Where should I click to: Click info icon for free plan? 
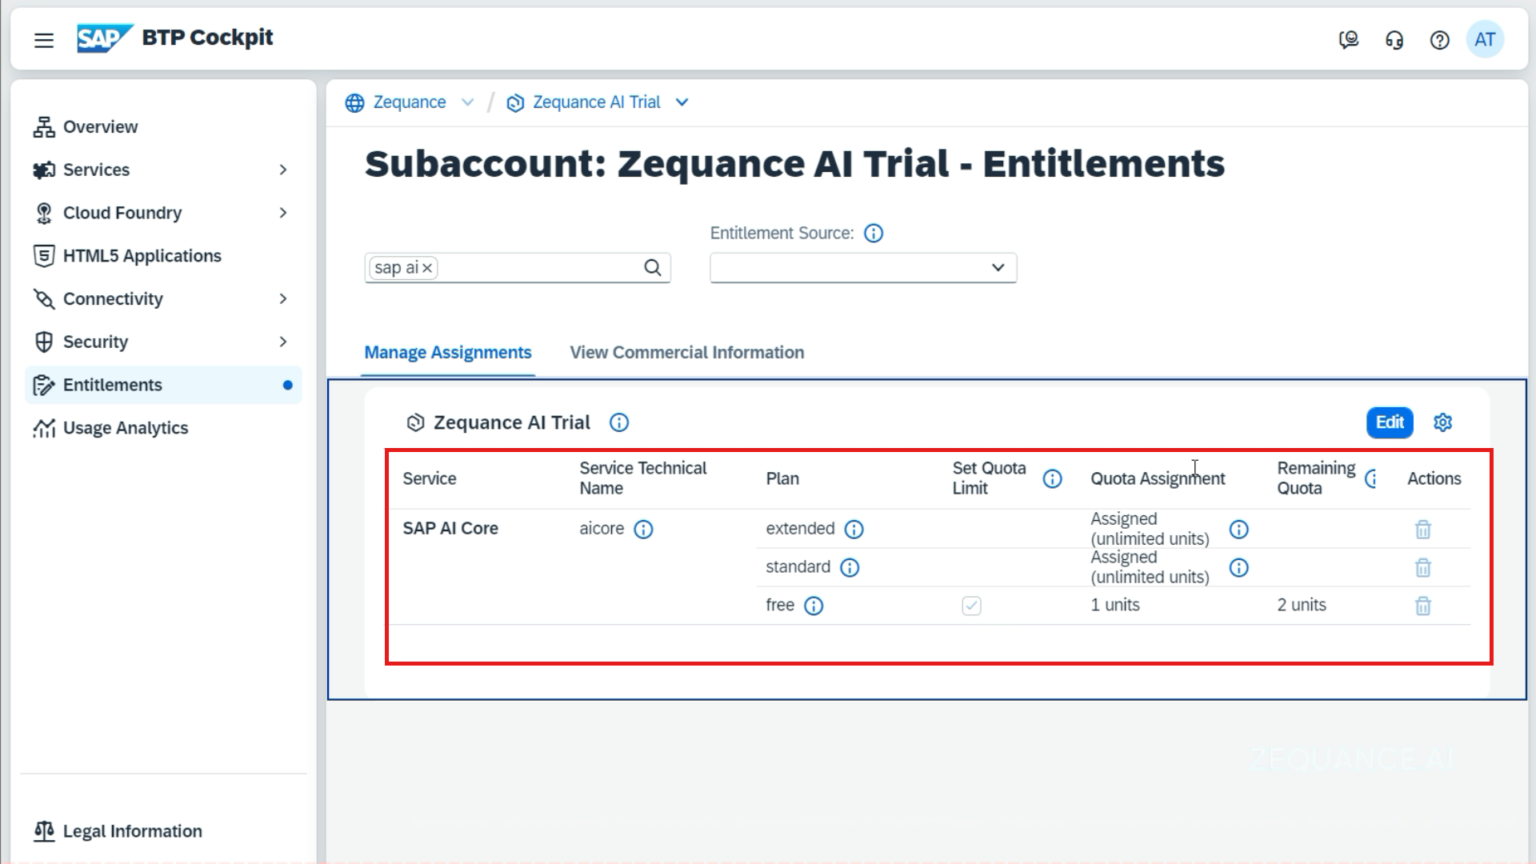[813, 605]
